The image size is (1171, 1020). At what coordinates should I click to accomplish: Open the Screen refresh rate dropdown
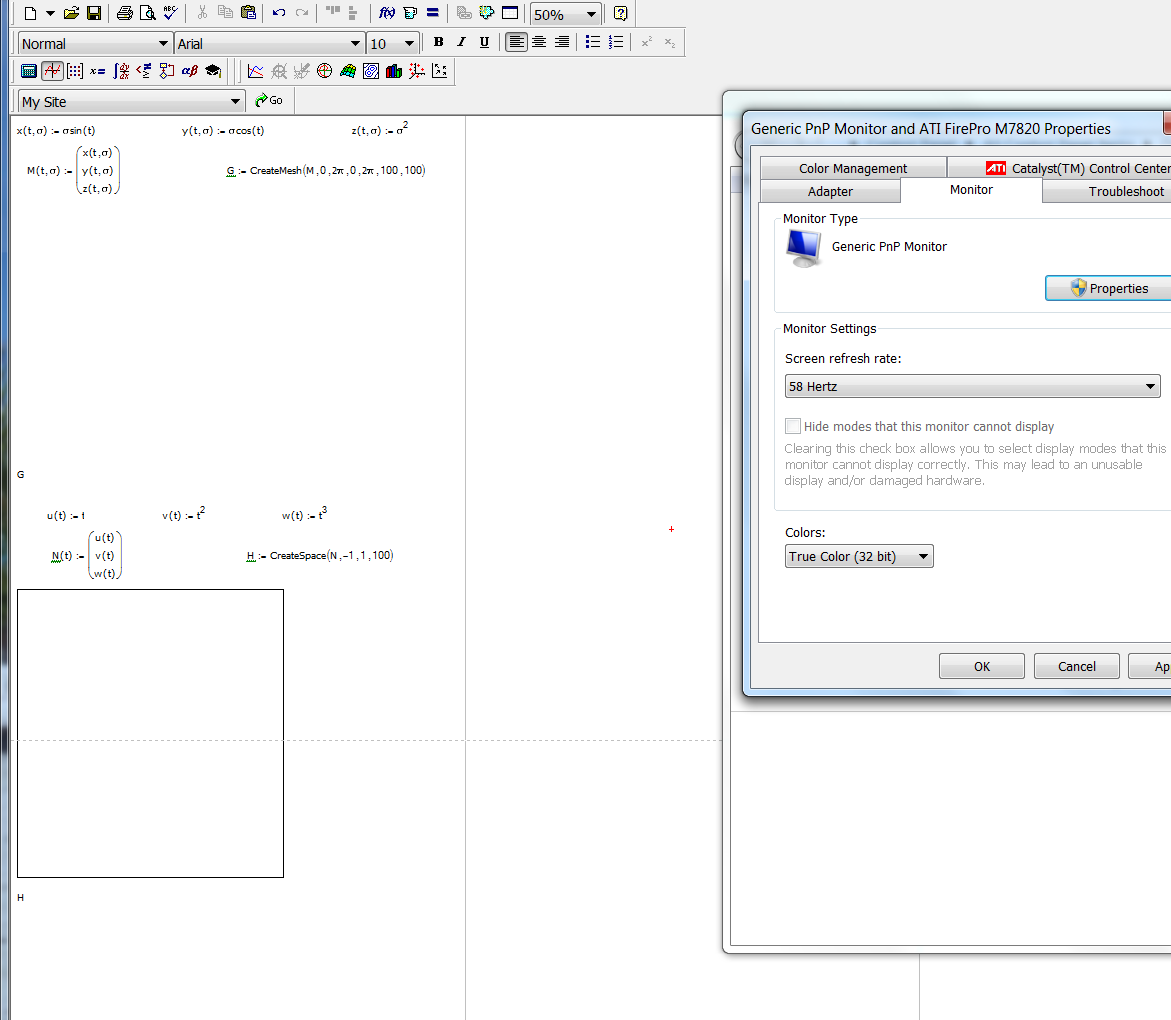tap(972, 386)
